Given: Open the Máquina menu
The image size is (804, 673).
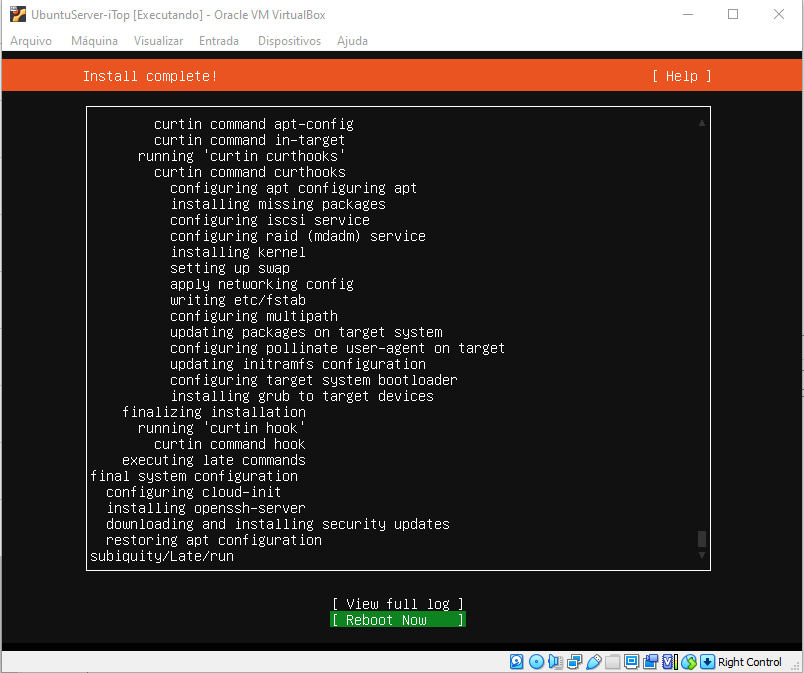Looking at the screenshot, I should click(x=94, y=41).
